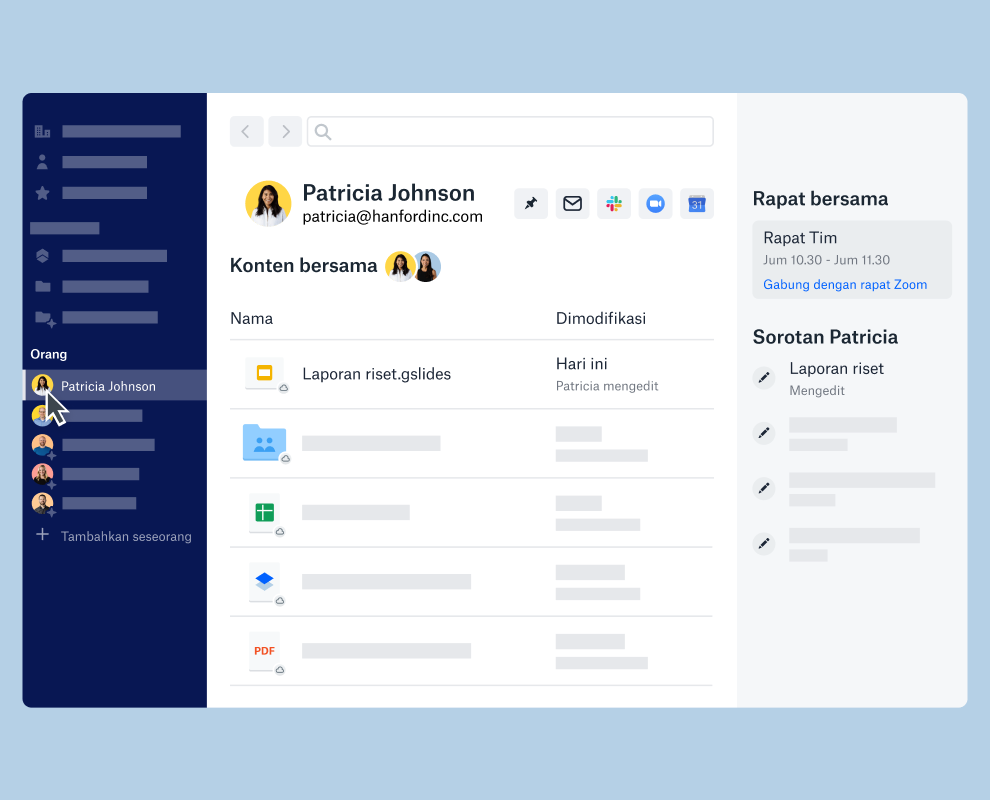The image size is (990, 800).
Task: Click the Google Slides file icon
Action: pos(265,374)
